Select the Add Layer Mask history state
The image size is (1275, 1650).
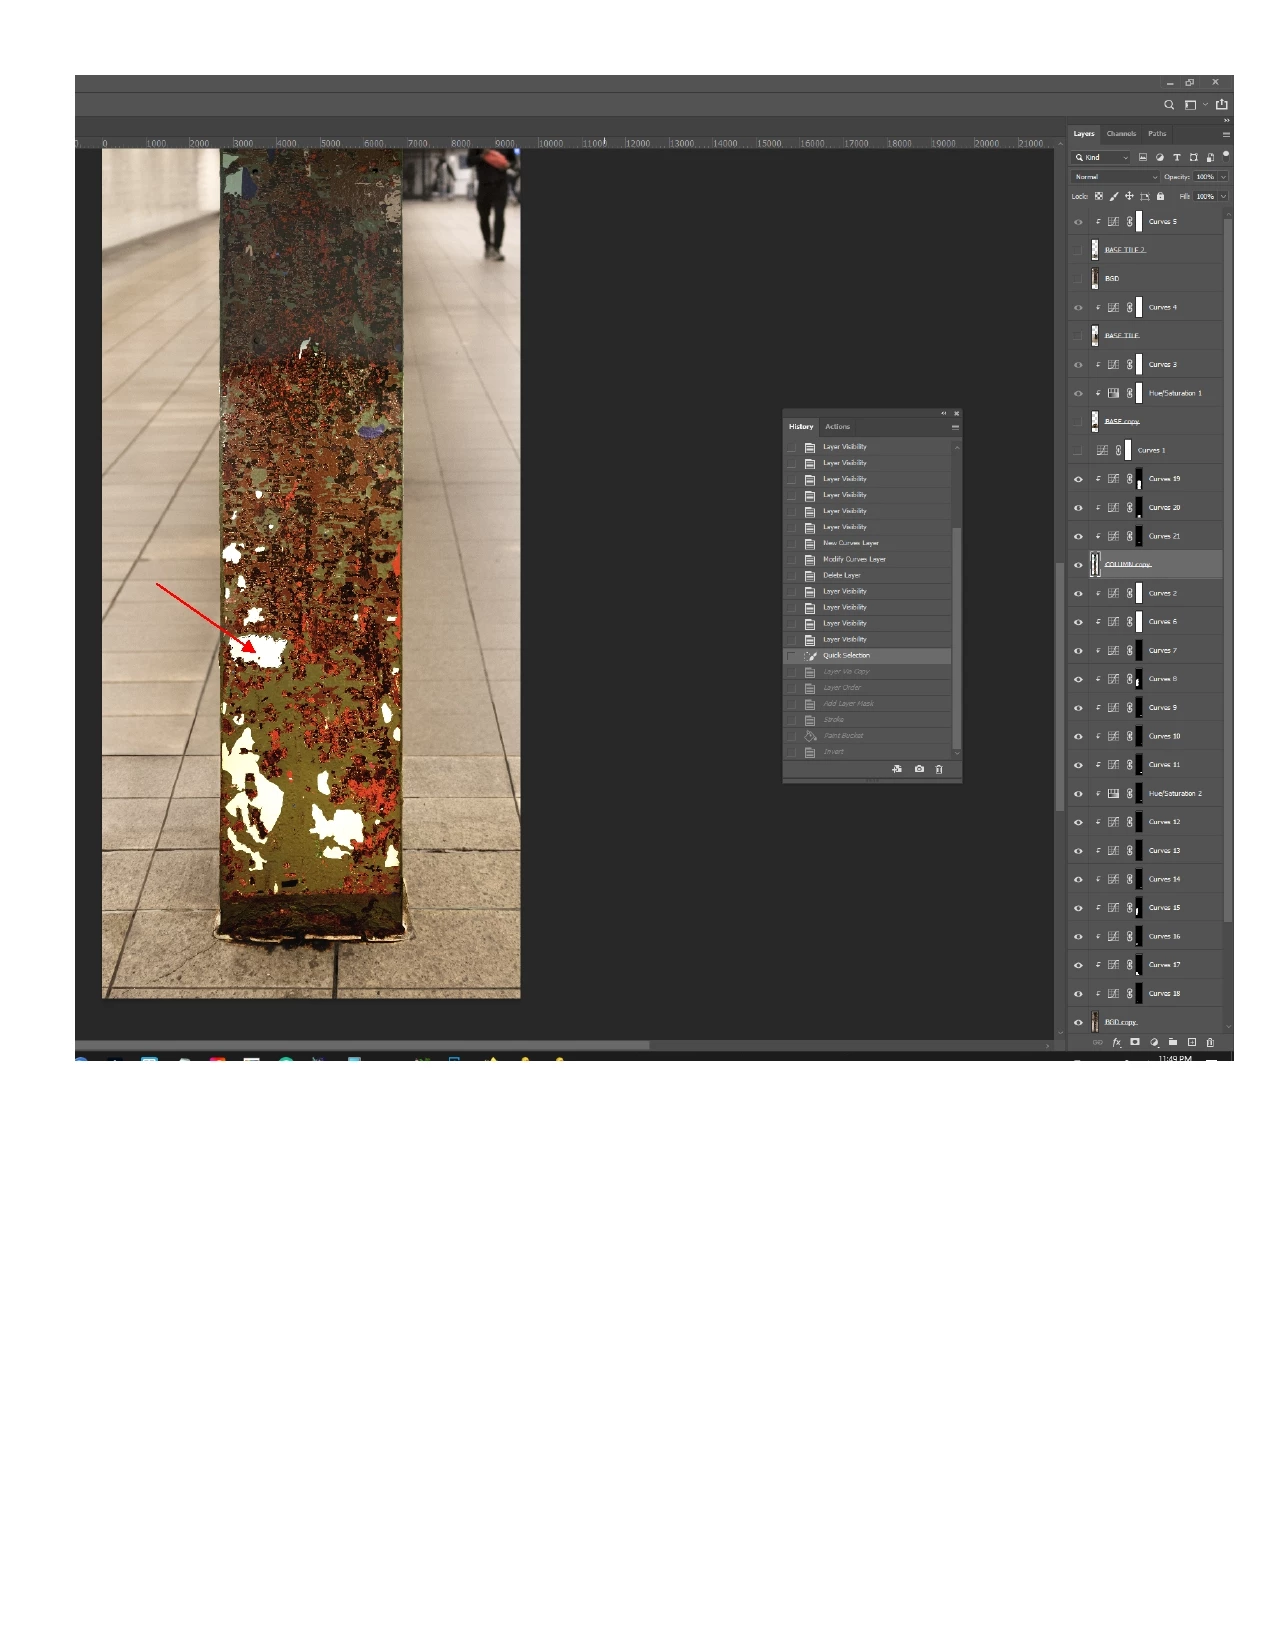click(867, 704)
